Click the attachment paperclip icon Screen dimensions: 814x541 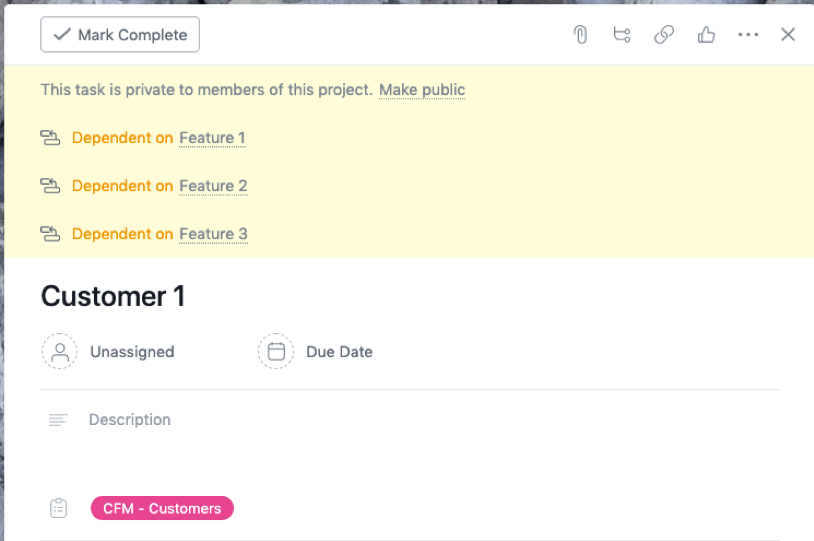(x=580, y=35)
